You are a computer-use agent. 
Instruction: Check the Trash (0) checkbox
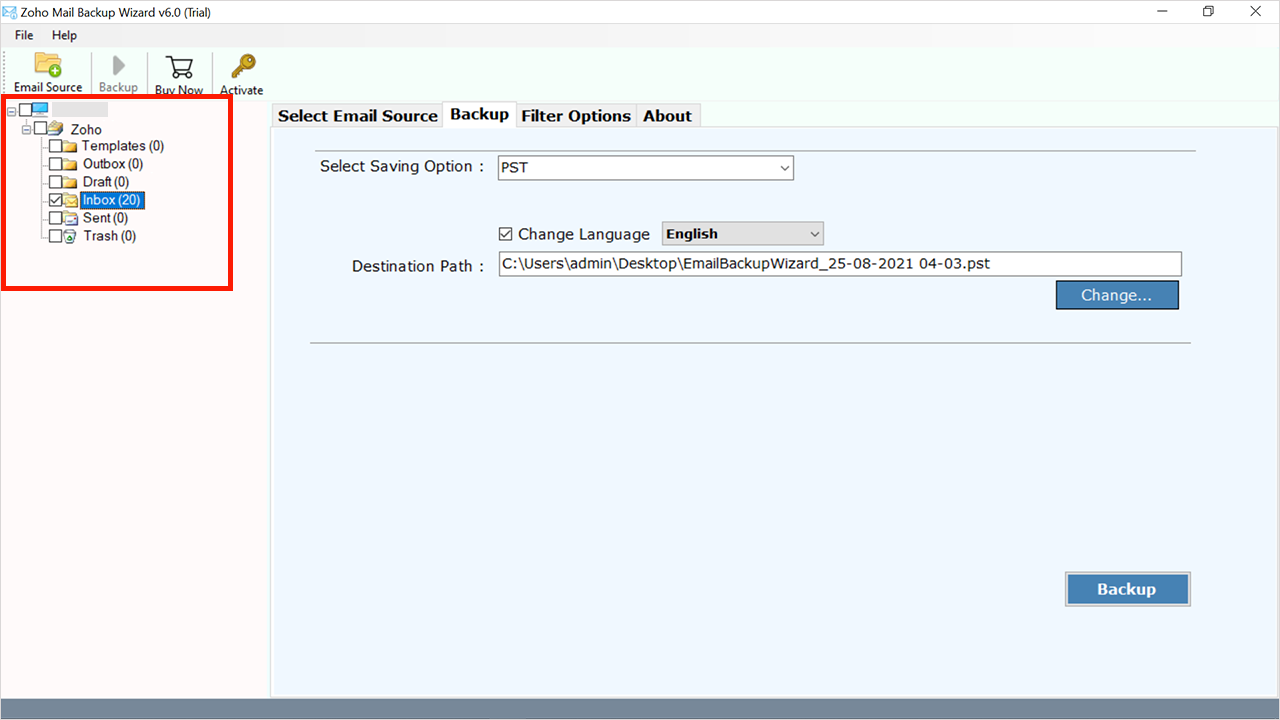pyautogui.click(x=56, y=236)
